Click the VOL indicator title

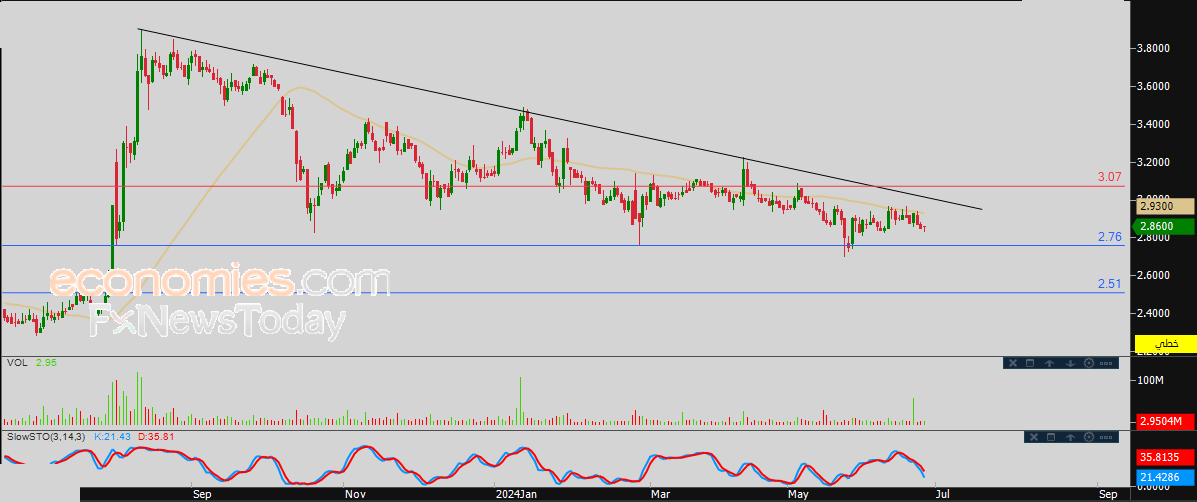15,363
